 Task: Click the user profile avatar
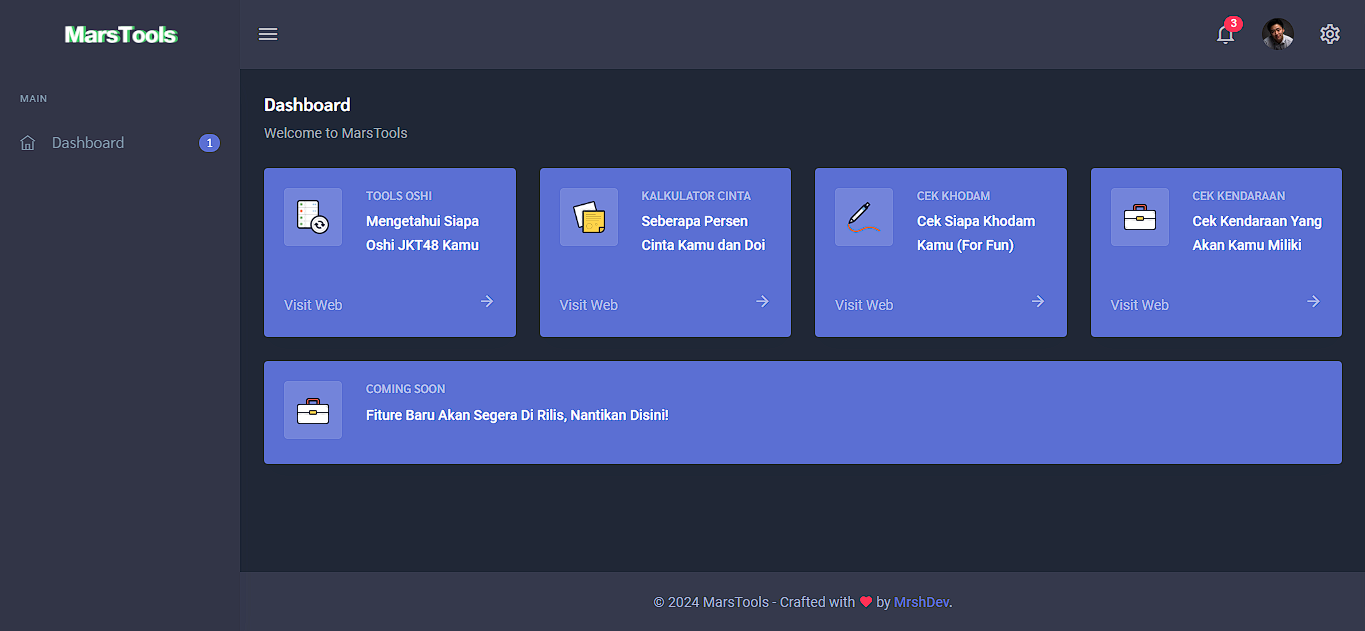tap(1277, 34)
